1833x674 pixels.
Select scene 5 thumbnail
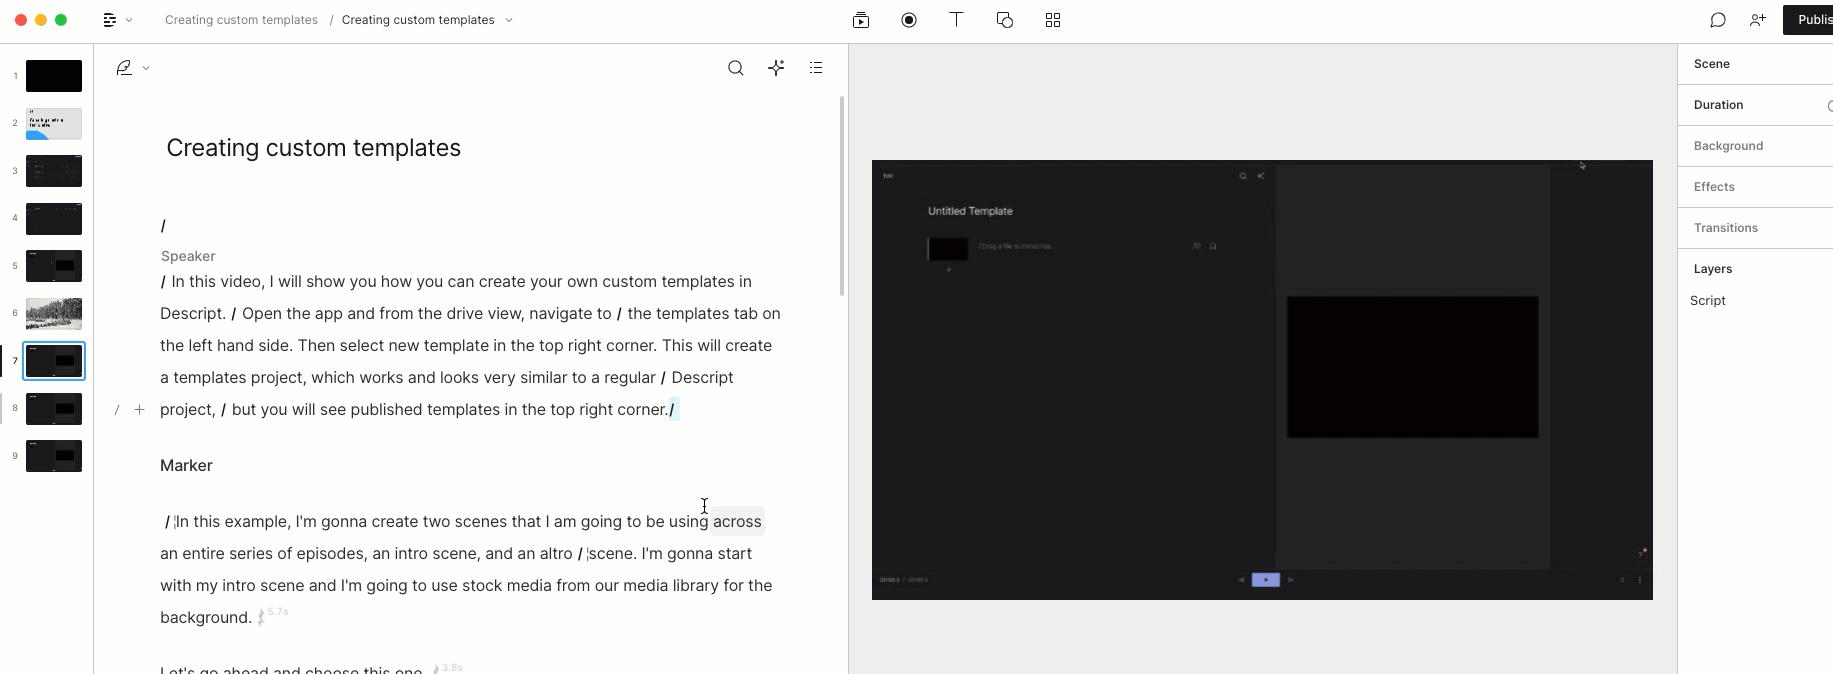(54, 266)
